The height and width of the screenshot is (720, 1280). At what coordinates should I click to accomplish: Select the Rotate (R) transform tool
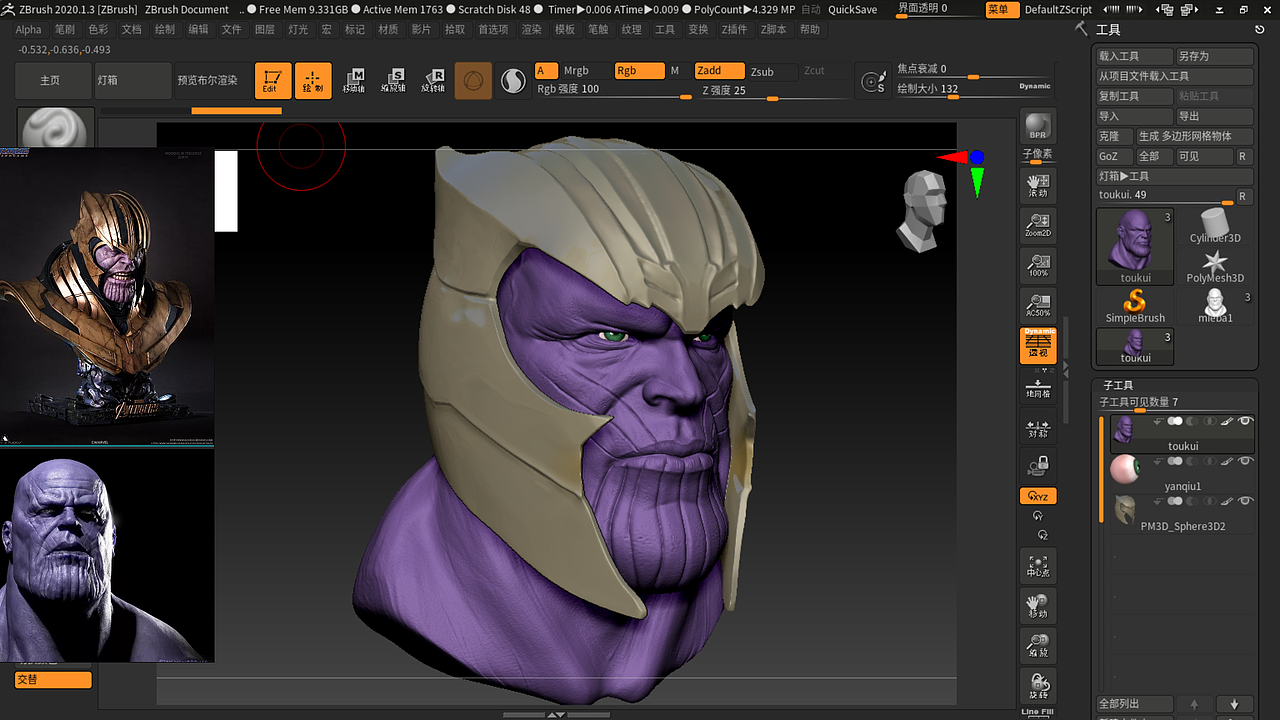[x=433, y=81]
